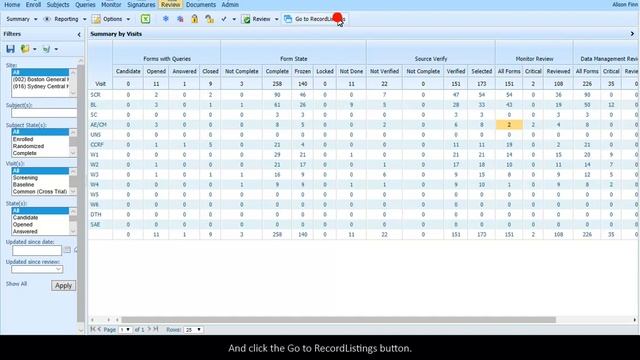Save filter using floppy disk icon
The image size is (640, 360).
click(11, 49)
